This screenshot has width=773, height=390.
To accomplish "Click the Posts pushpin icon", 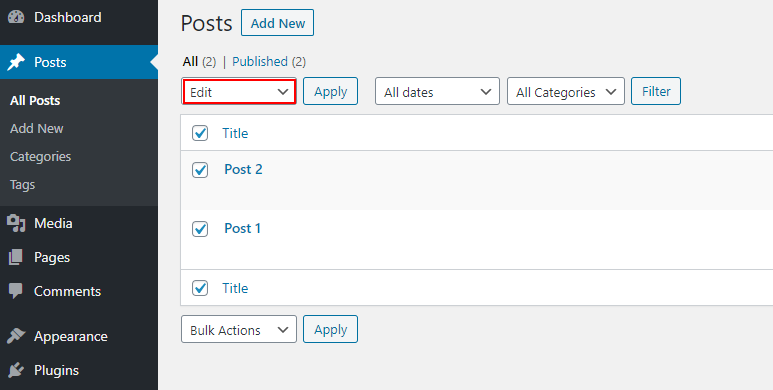I will [x=16, y=62].
